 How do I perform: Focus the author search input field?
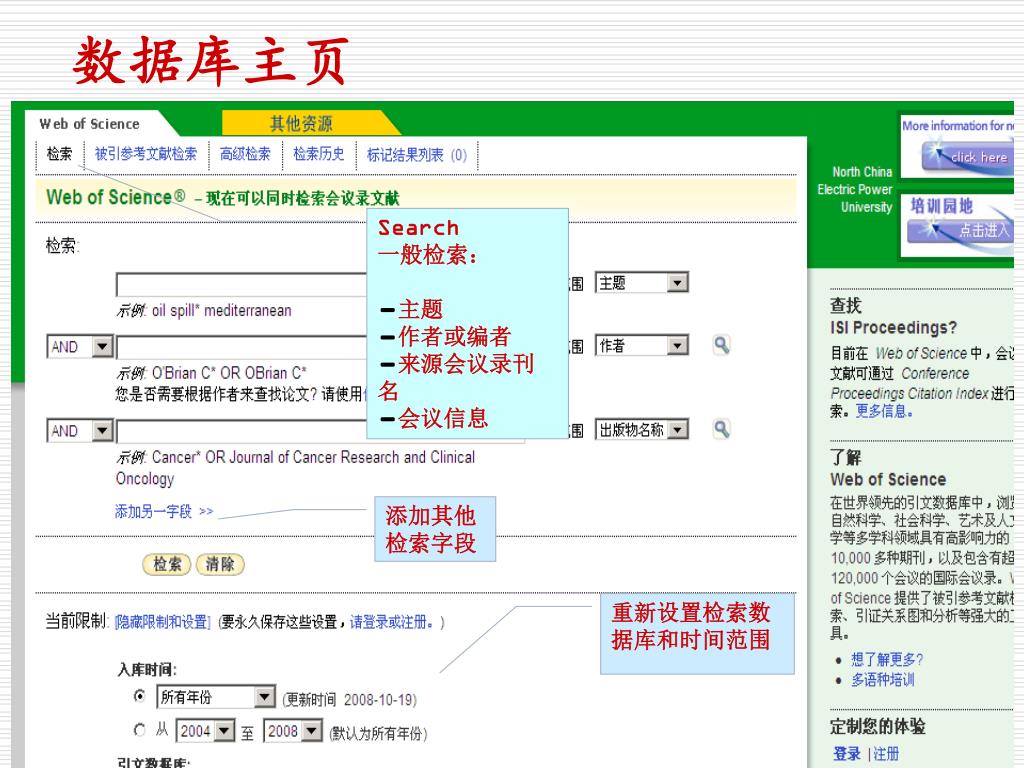point(242,347)
